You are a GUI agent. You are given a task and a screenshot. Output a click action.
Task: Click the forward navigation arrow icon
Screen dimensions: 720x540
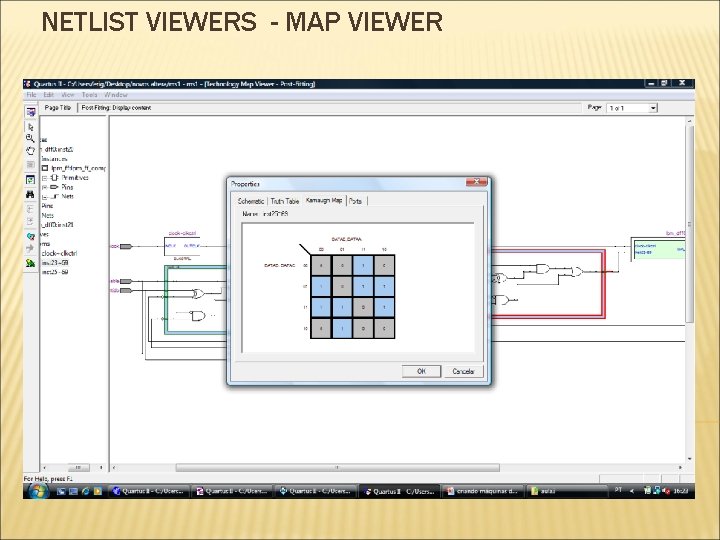tap(30, 221)
